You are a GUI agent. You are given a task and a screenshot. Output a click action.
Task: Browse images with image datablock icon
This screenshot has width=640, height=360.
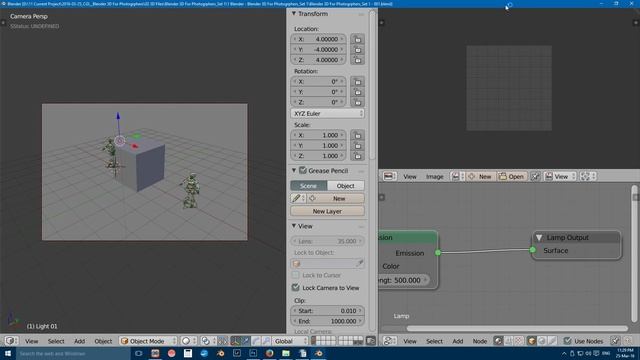click(458, 176)
